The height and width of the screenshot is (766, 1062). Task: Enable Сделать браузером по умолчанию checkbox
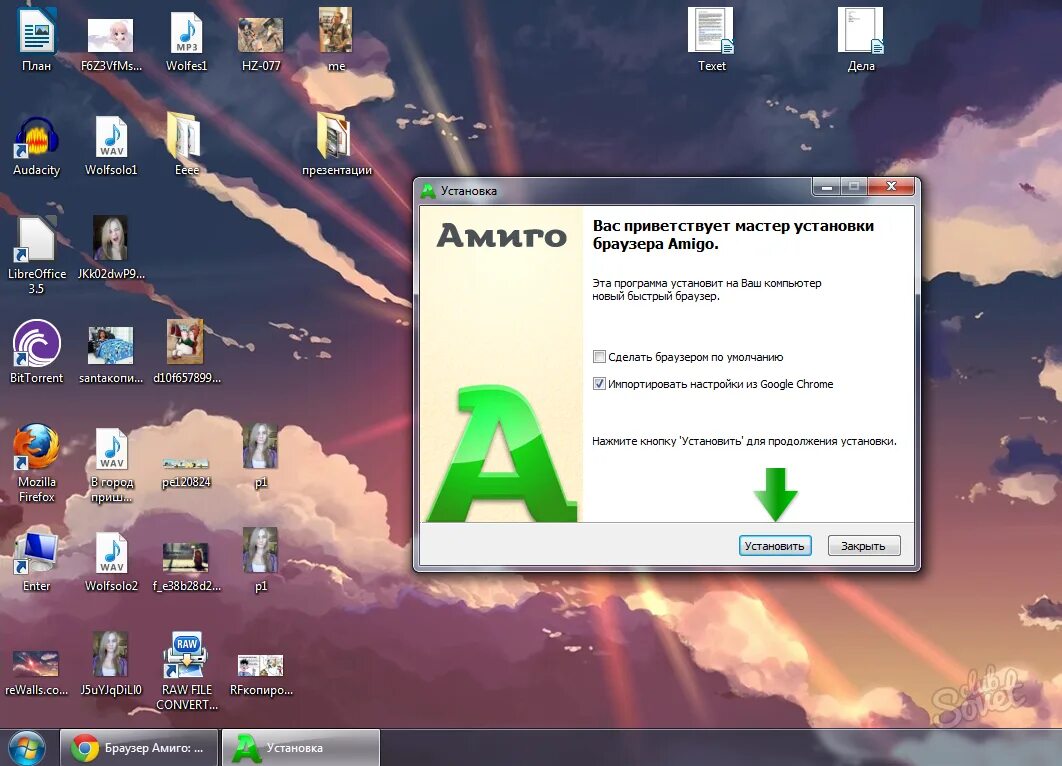point(599,356)
